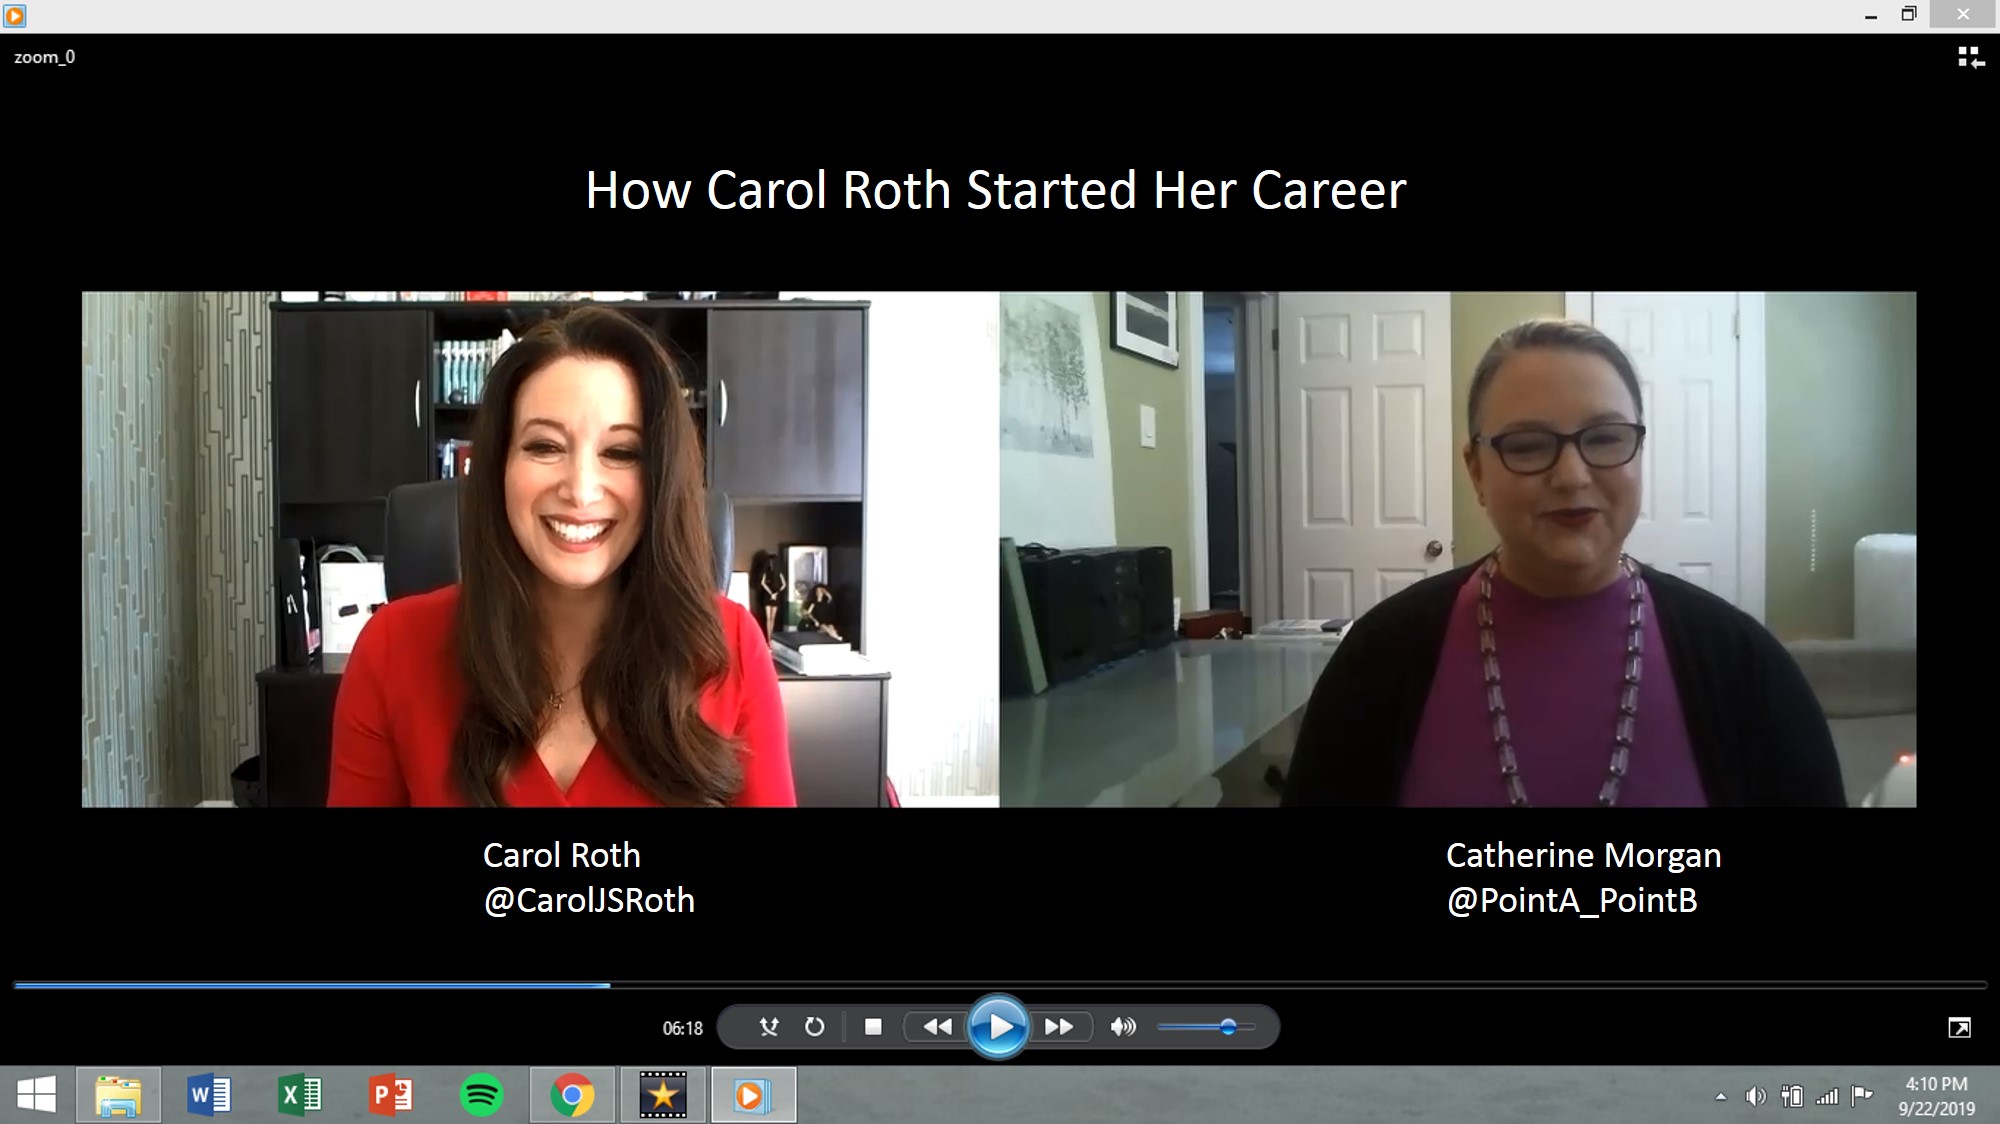Launch Excel from the taskbar

299,1095
